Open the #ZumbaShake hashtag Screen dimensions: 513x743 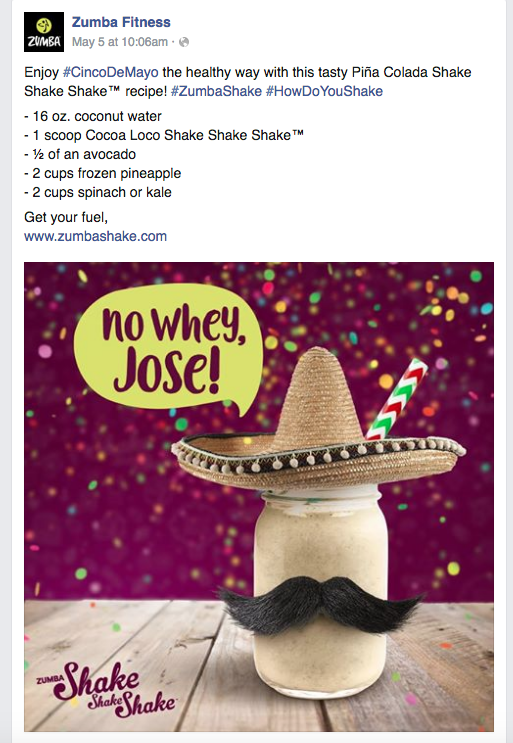click(216, 91)
